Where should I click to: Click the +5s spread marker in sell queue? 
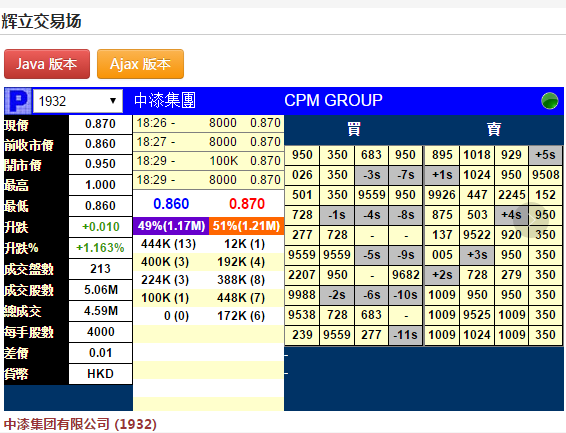pos(545,155)
